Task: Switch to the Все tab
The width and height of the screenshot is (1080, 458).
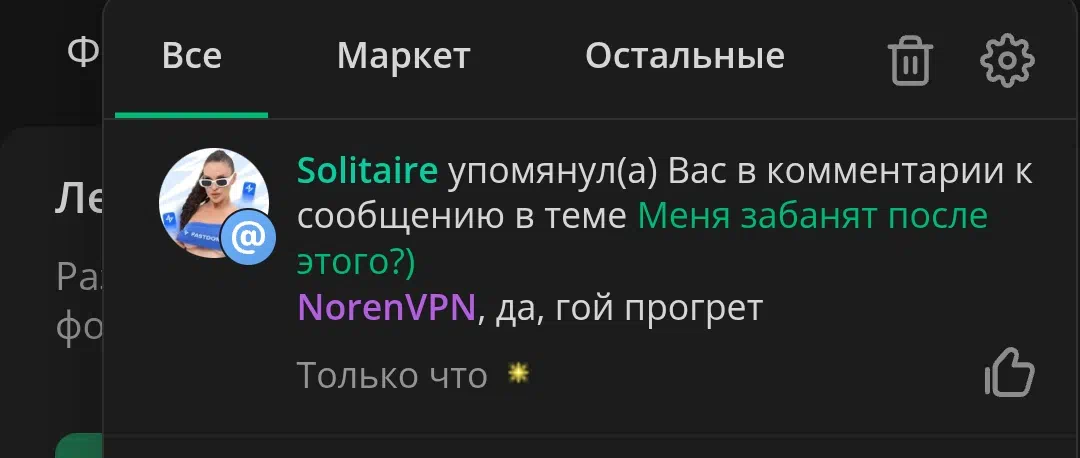Action: 191,56
